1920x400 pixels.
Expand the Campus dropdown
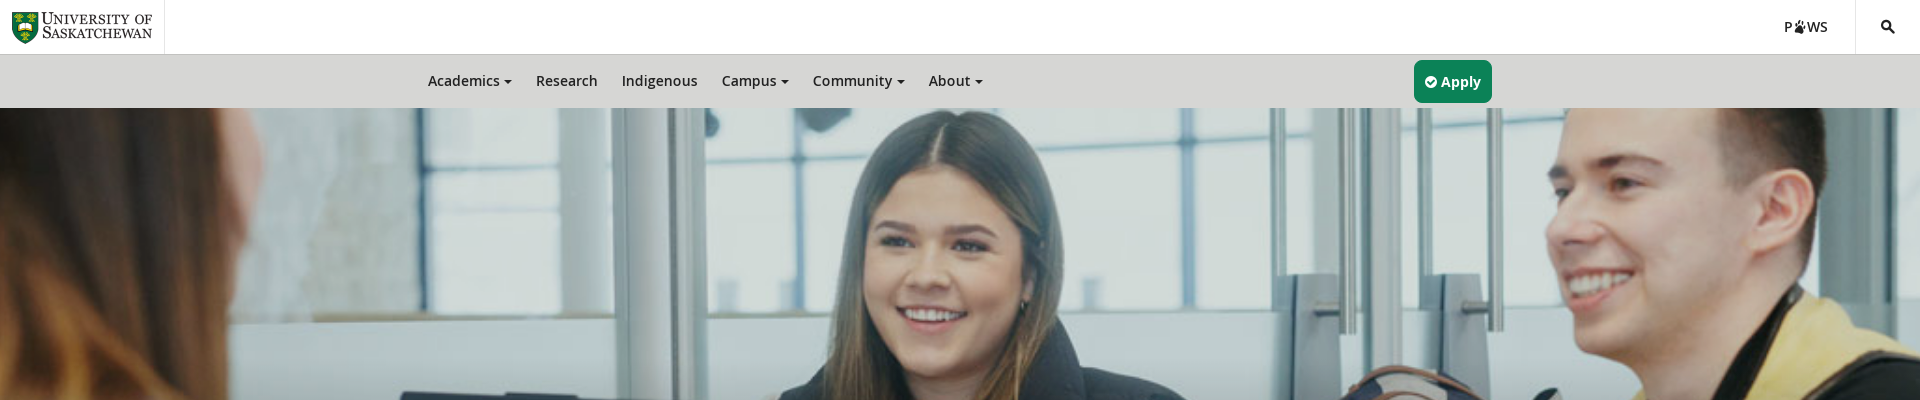click(755, 81)
